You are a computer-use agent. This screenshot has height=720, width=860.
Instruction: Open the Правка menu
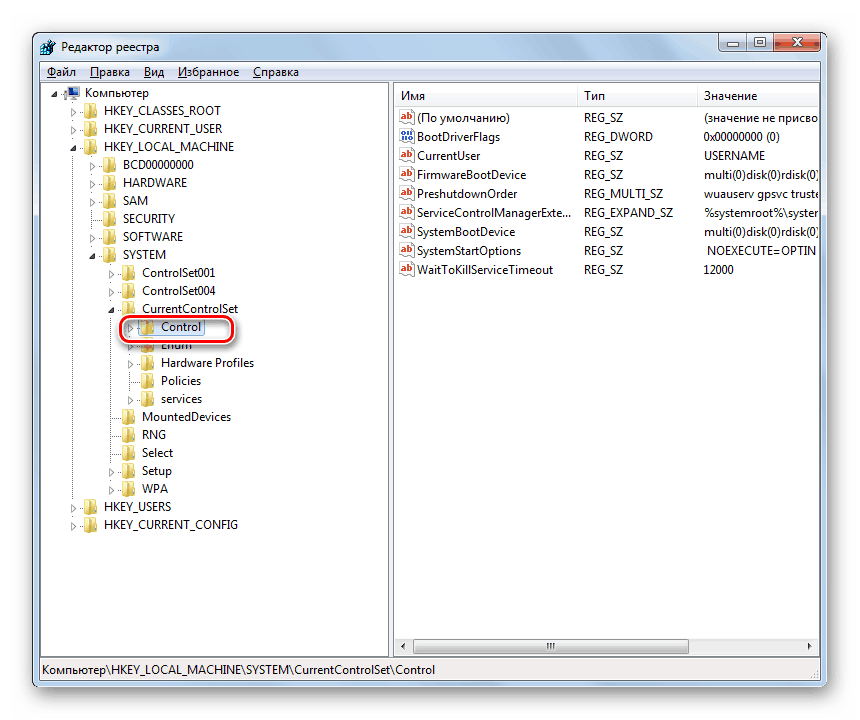[109, 71]
